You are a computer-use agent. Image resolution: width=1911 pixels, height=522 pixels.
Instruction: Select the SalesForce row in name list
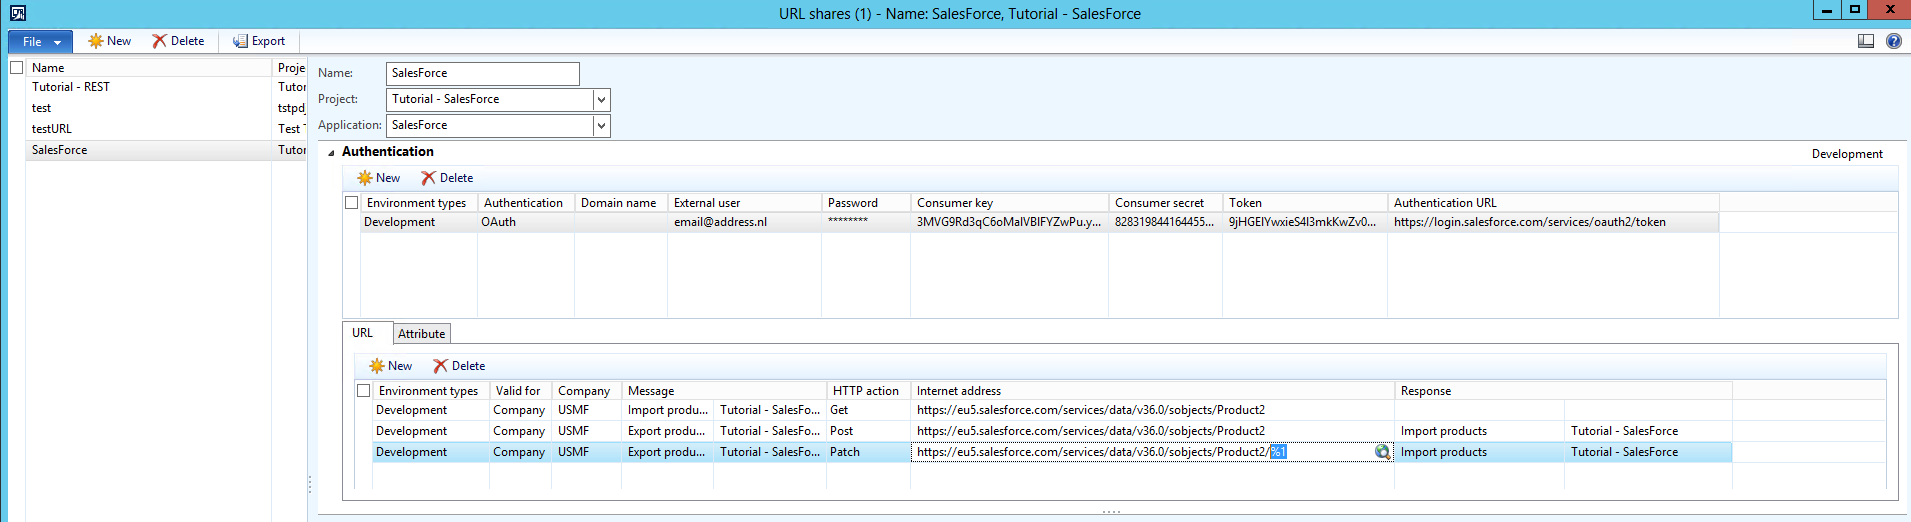(166, 150)
